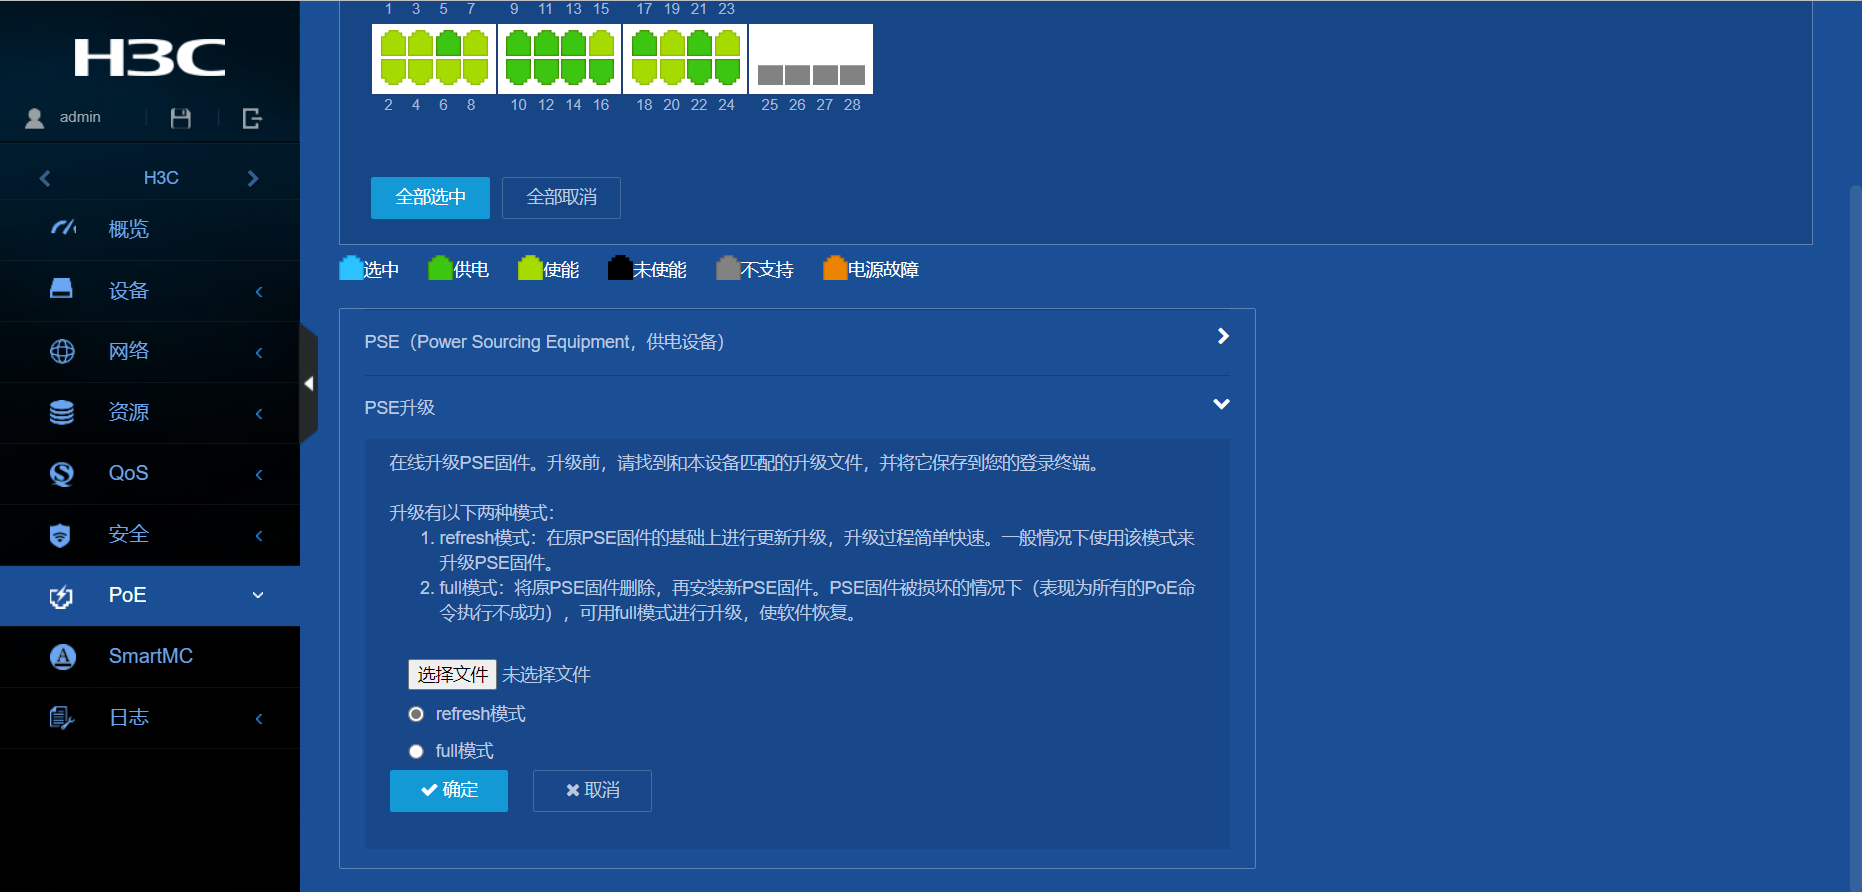Select gray port 28 on the panel

point(852,75)
